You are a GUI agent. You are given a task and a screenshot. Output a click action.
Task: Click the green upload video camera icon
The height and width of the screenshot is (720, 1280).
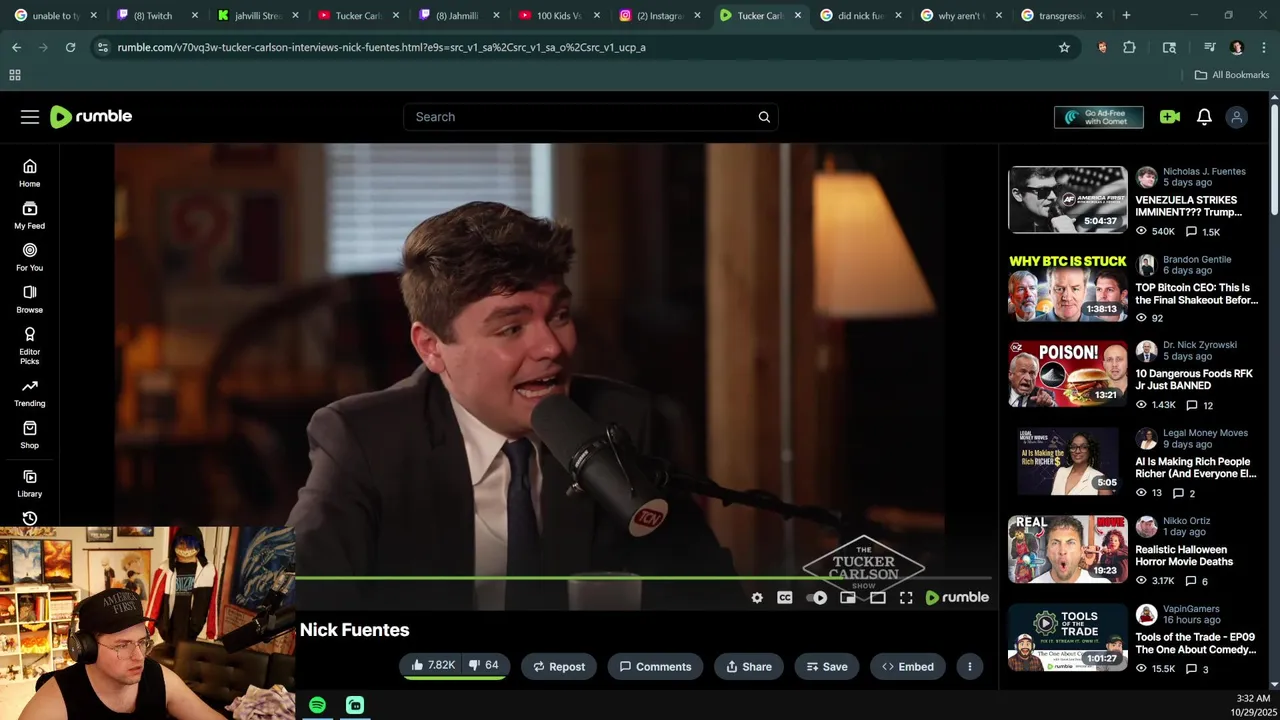[x=1170, y=117]
